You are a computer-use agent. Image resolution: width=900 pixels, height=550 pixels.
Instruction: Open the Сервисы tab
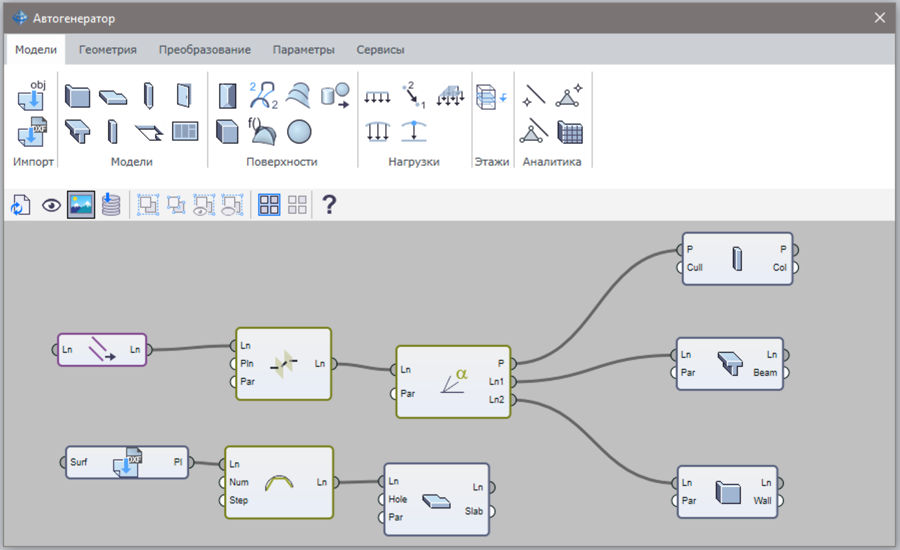pyautogui.click(x=381, y=49)
